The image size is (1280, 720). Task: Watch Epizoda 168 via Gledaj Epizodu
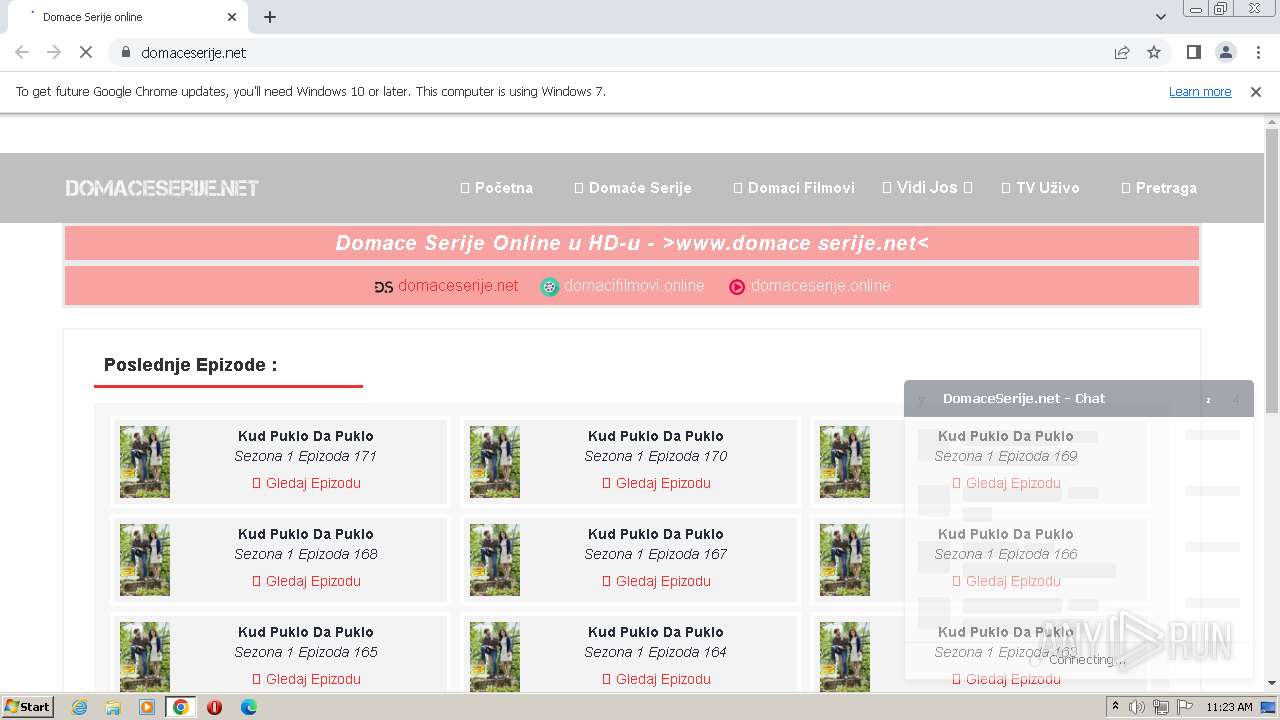(306, 581)
